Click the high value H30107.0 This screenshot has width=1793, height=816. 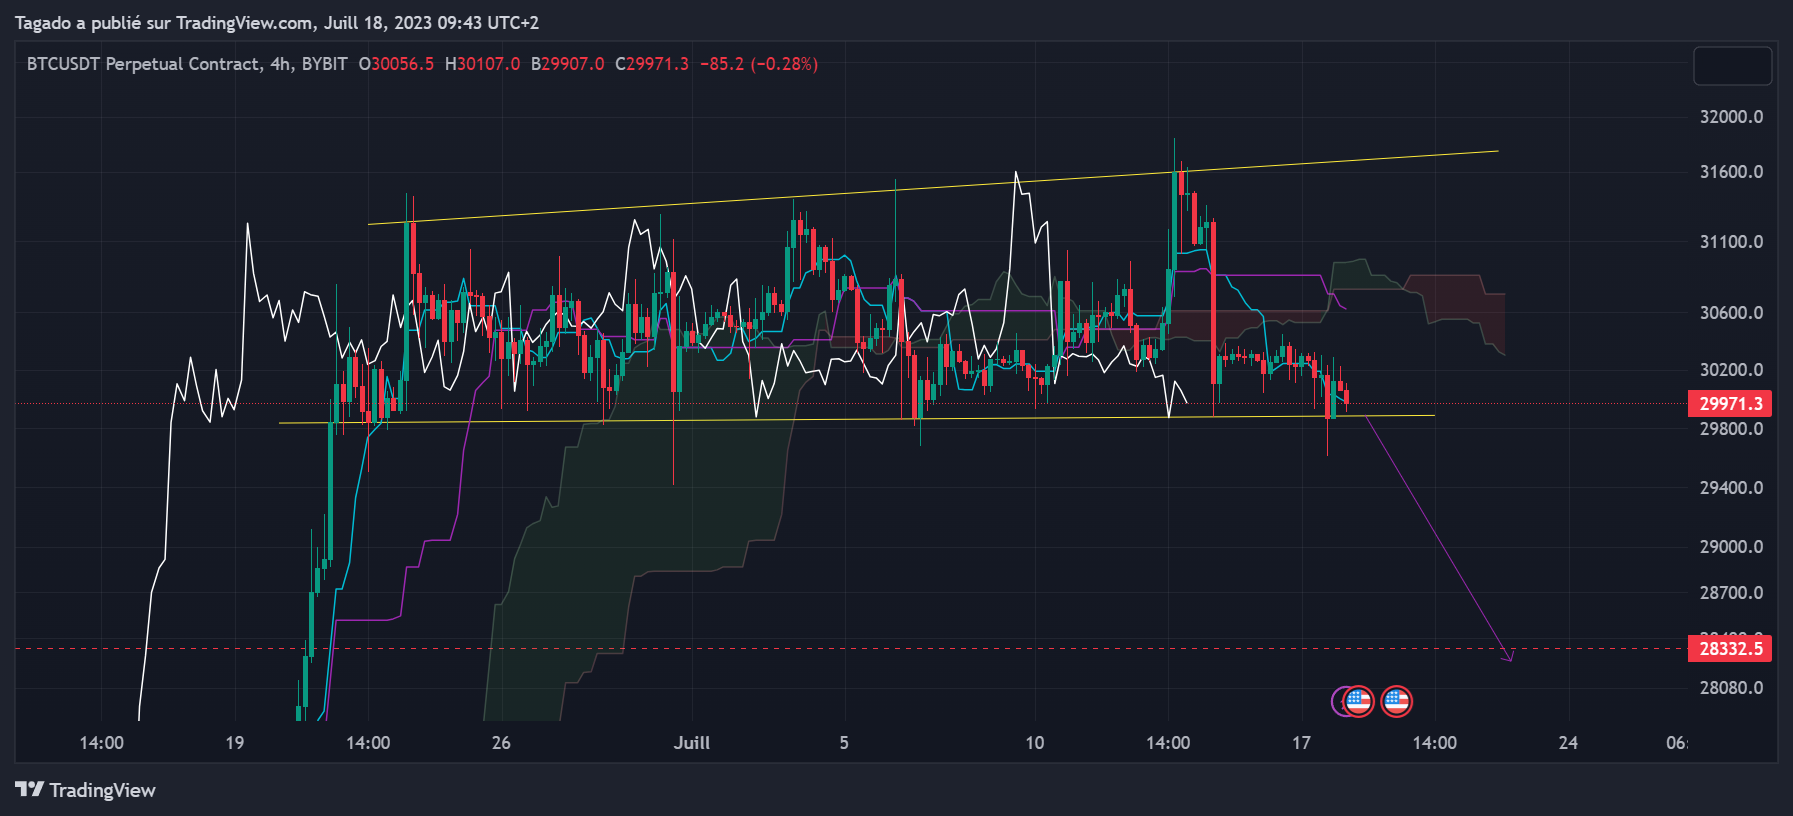[x=482, y=64]
